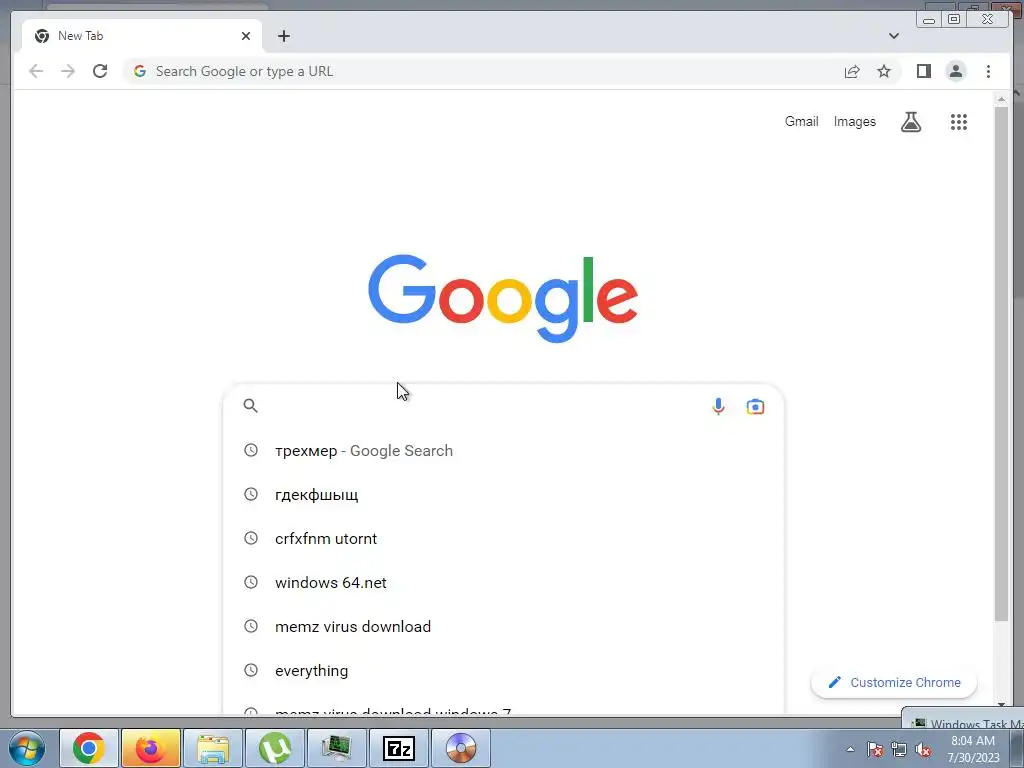Click the network tray icon
This screenshot has height=768, width=1024.
pyautogui.click(x=899, y=749)
